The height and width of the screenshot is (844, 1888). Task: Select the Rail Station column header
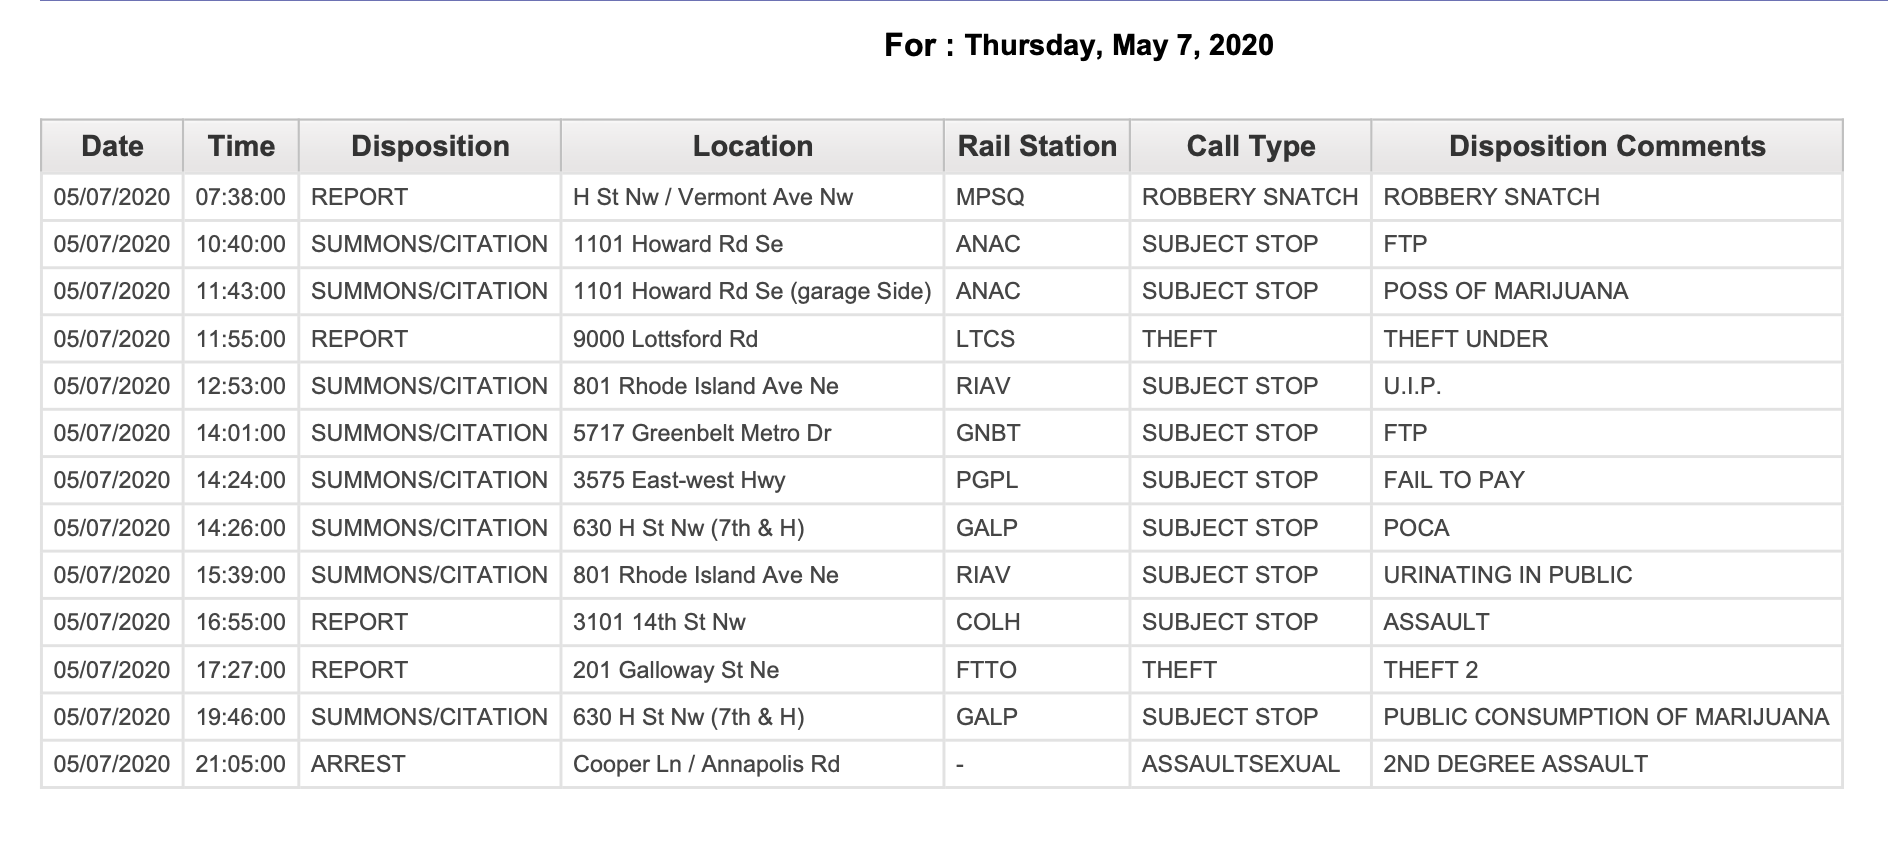[1037, 146]
